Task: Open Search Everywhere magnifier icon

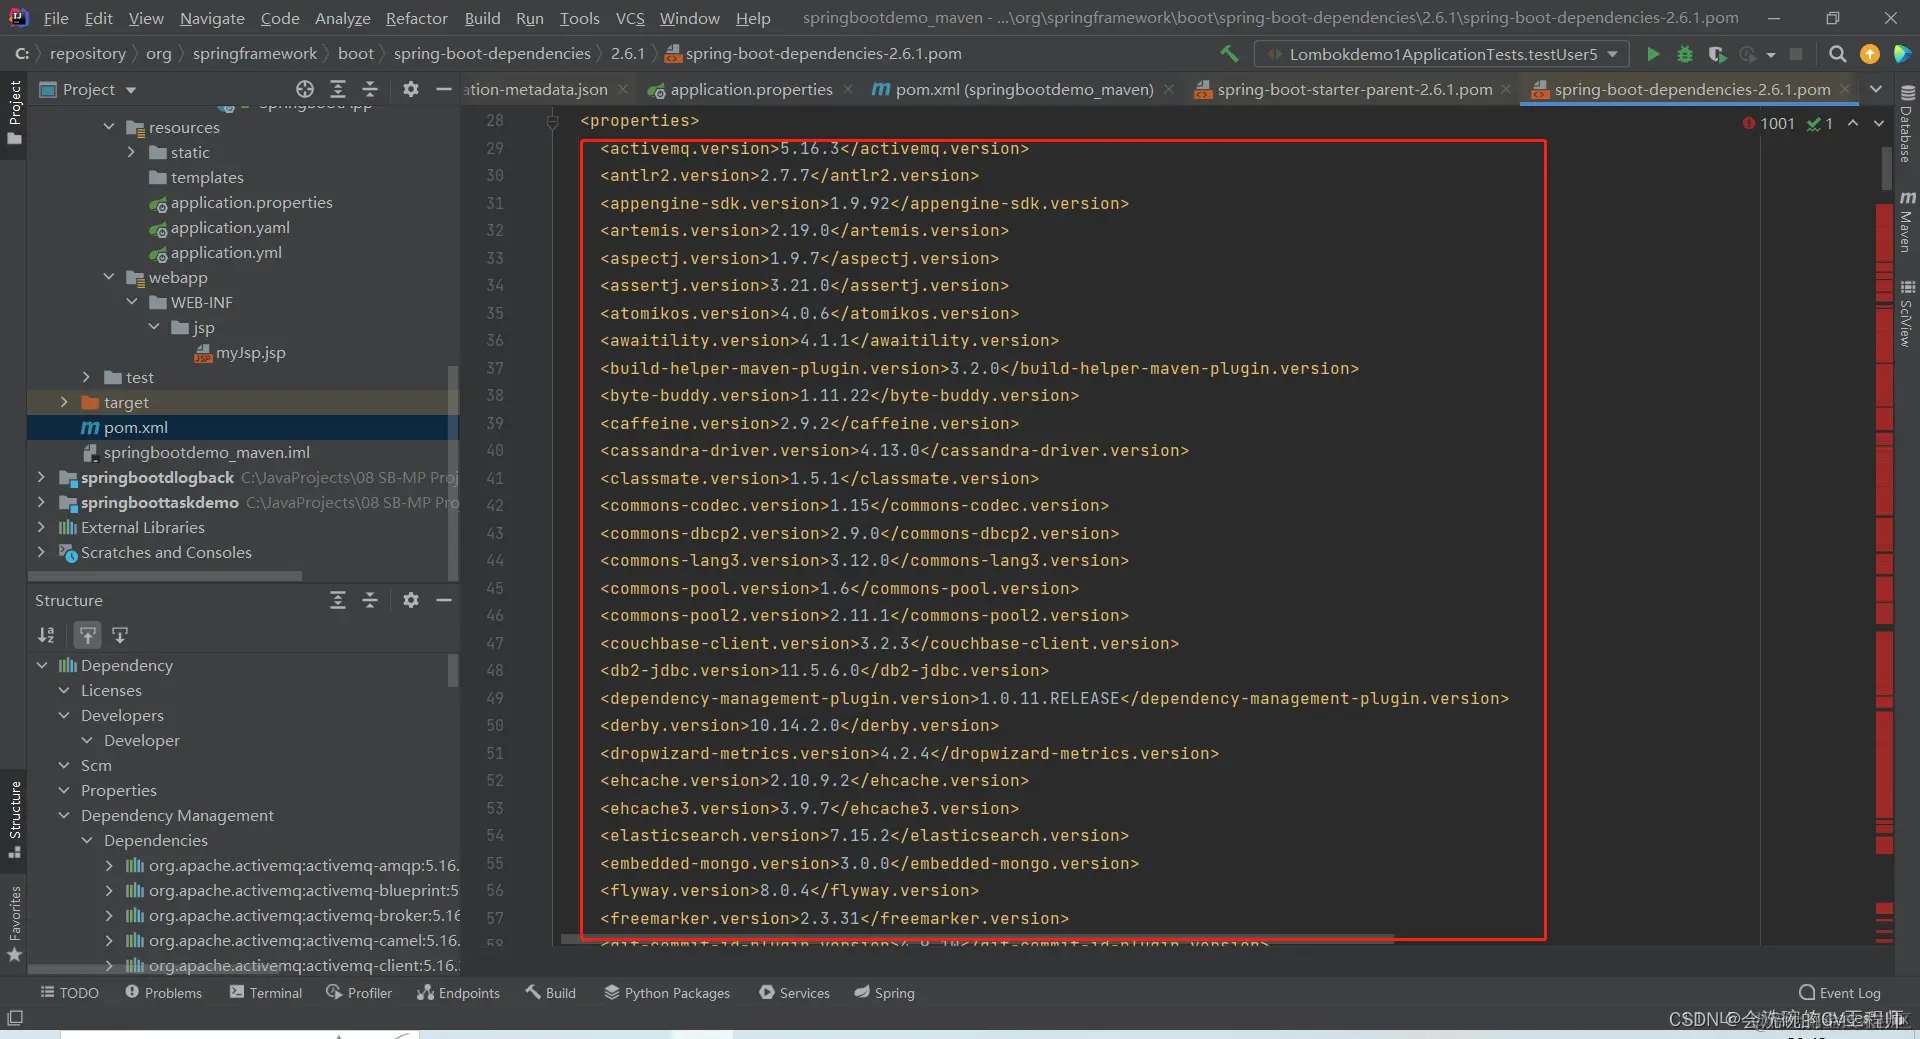Action: [x=1837, y=54]
